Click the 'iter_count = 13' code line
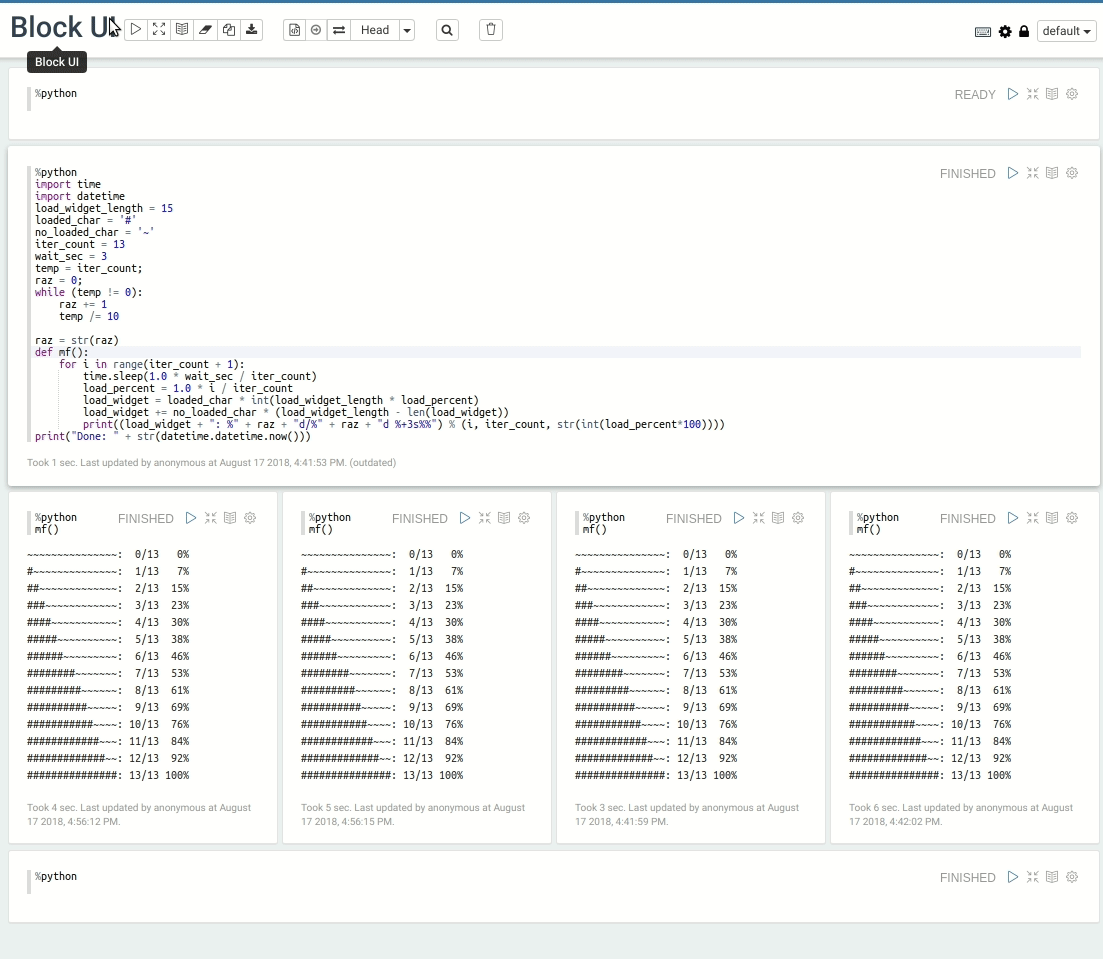Screen dimensions: 1103x959 pyautogui.click(x=79, y=244)
